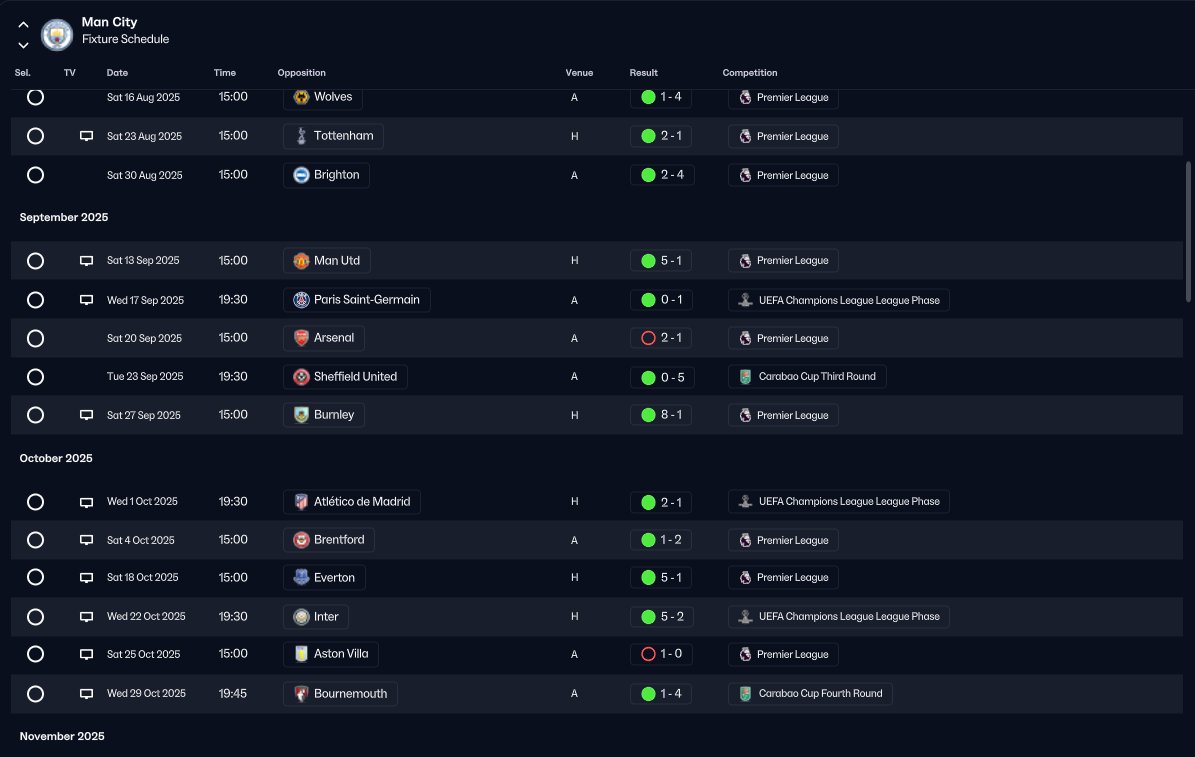Select the Brighton fixture radio button

tap(35, 175)
